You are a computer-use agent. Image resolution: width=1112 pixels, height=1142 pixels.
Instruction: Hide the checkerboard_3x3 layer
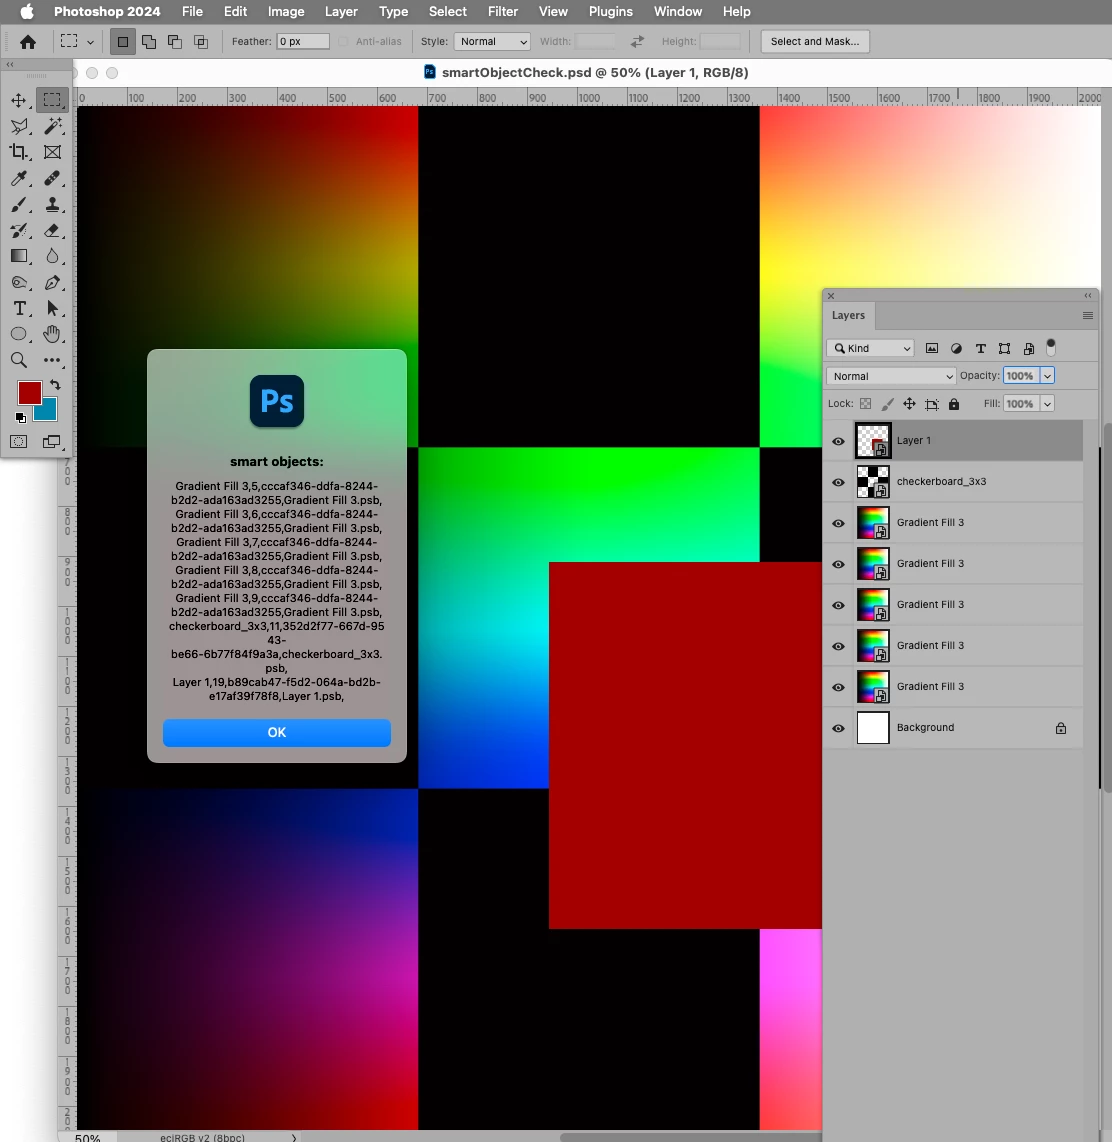tap(838, 482)
